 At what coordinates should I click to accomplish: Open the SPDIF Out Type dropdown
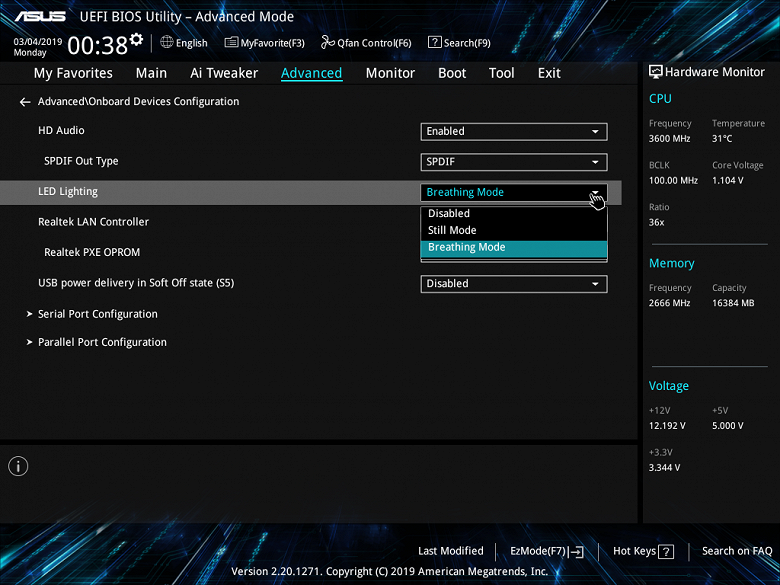[514, 162]
